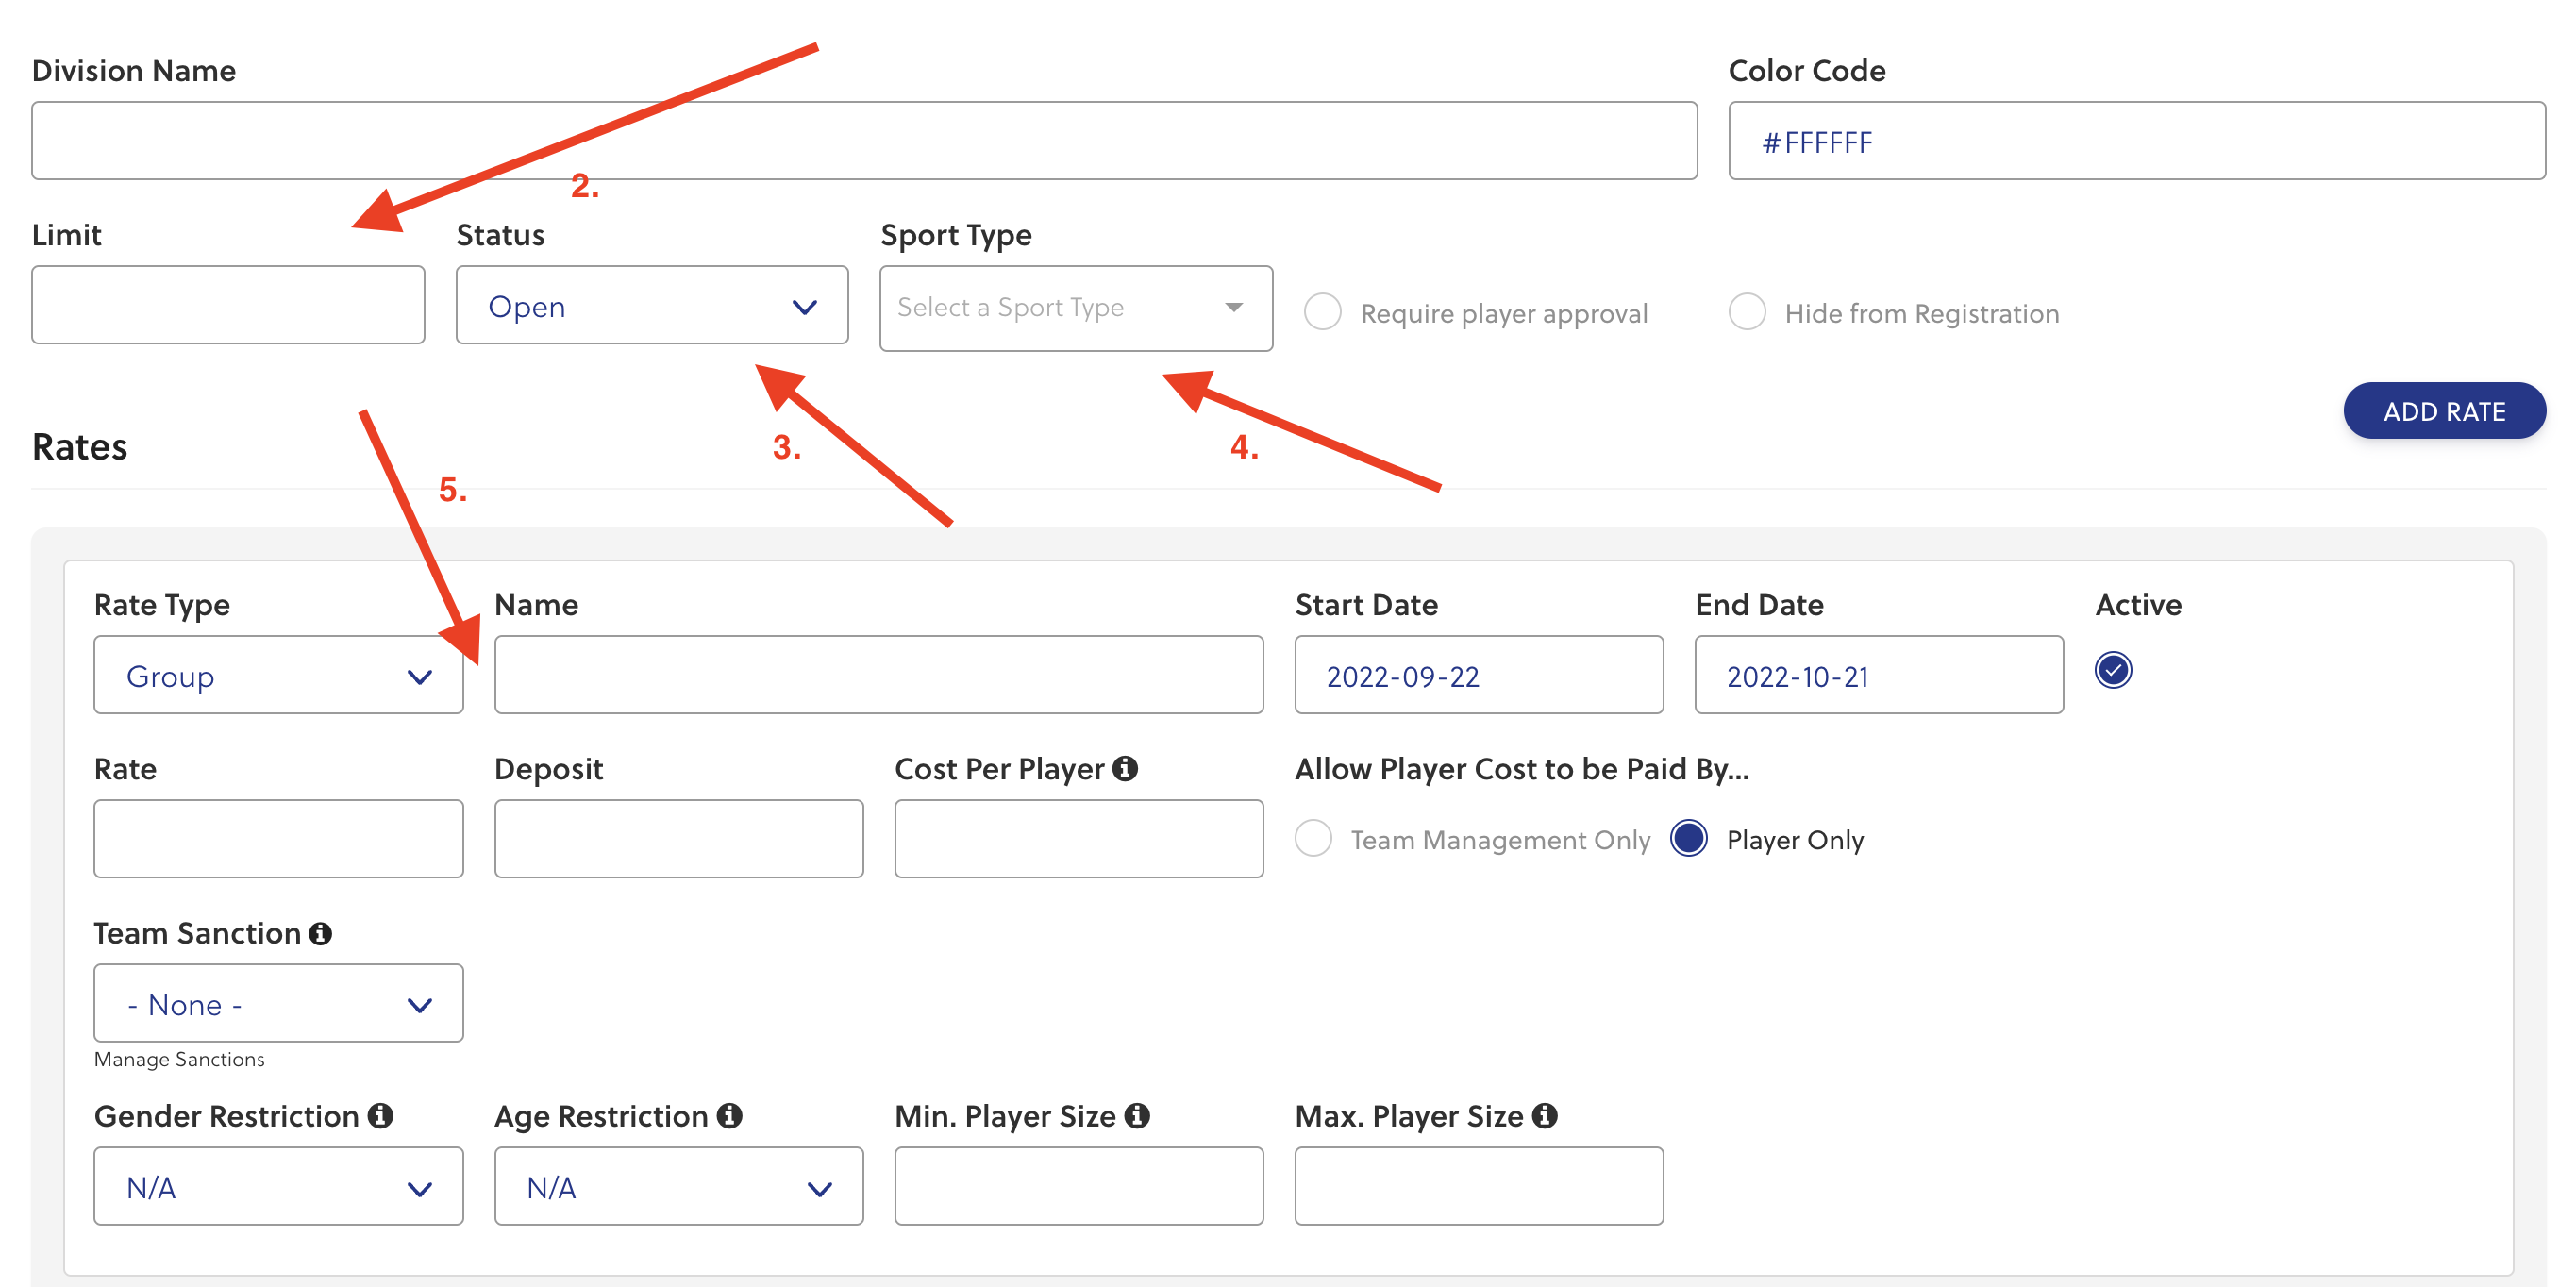The height and width of the screenshot is (1287, 2576).
Task: Focus the Rate amount field
Action: pyautogui.click(x=278, y=839)
